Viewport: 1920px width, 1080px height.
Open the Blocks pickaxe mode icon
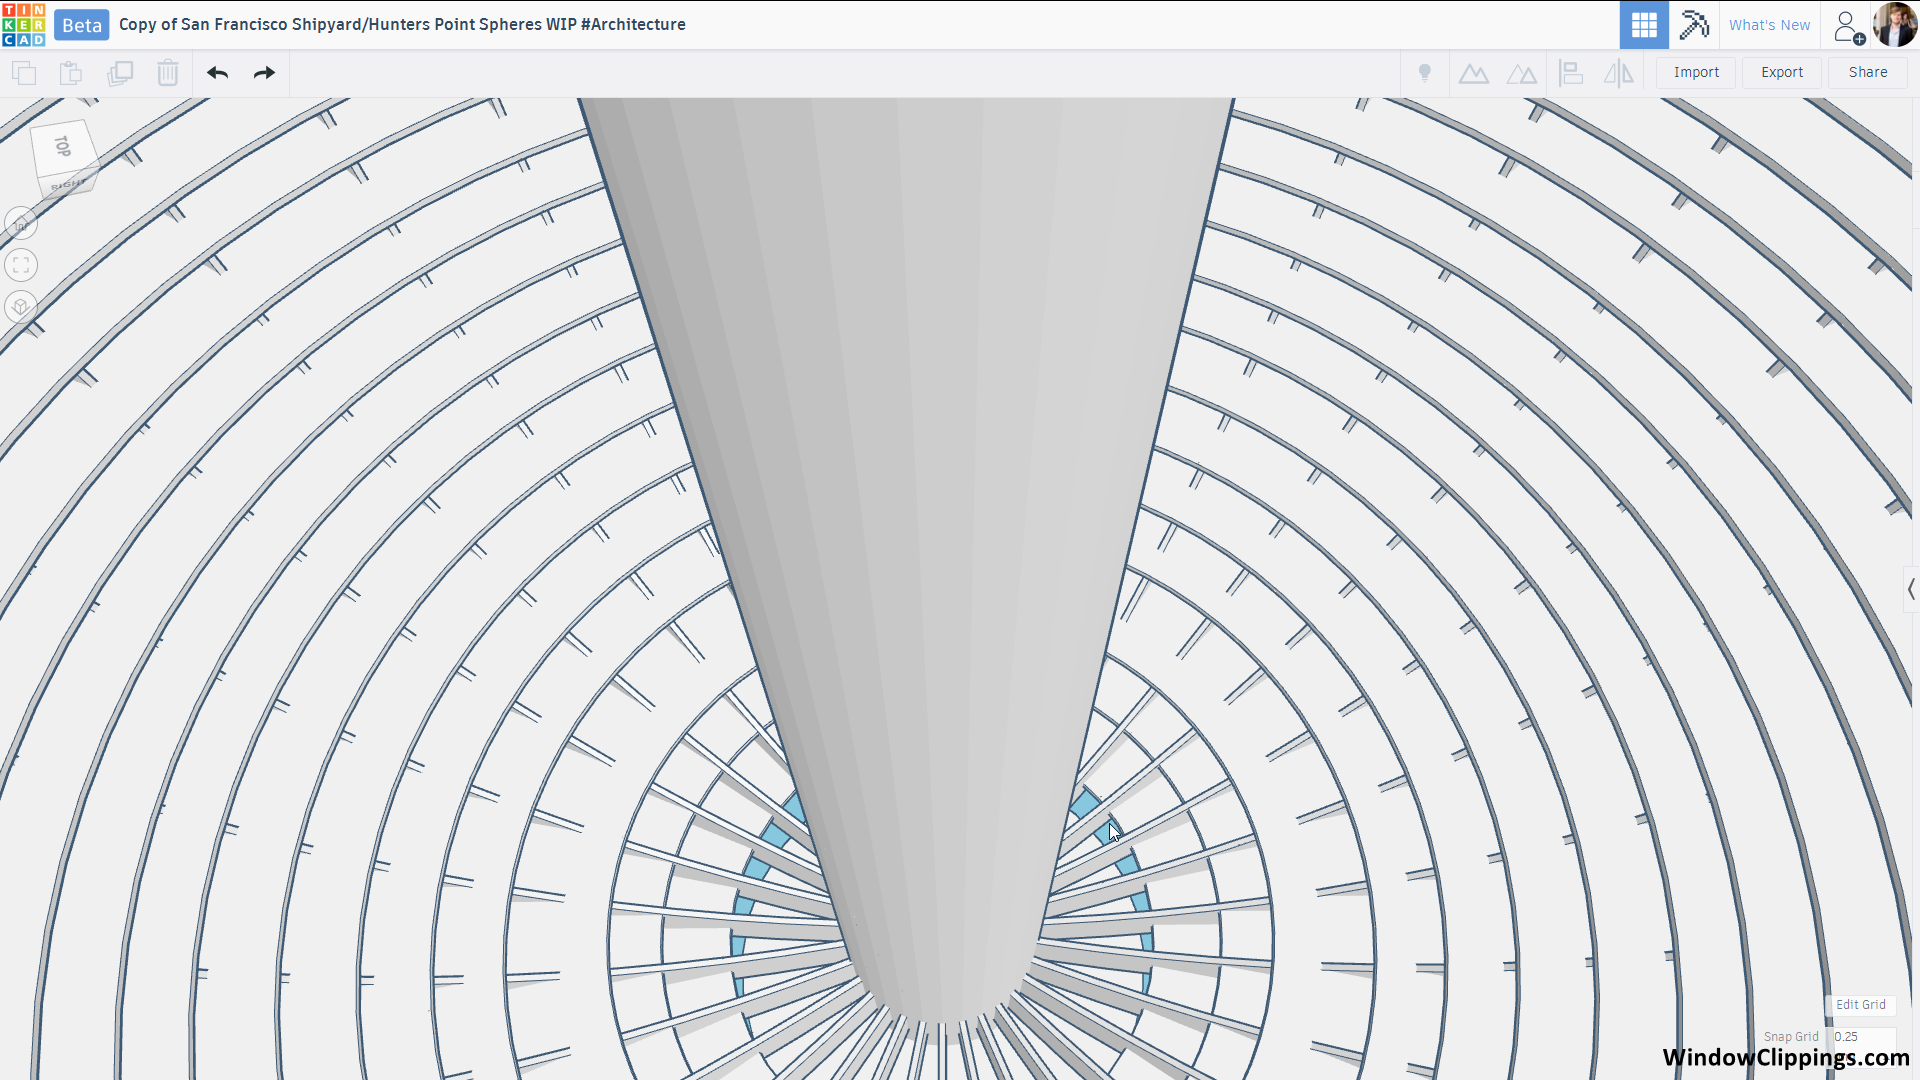[x=1693, y=25]
